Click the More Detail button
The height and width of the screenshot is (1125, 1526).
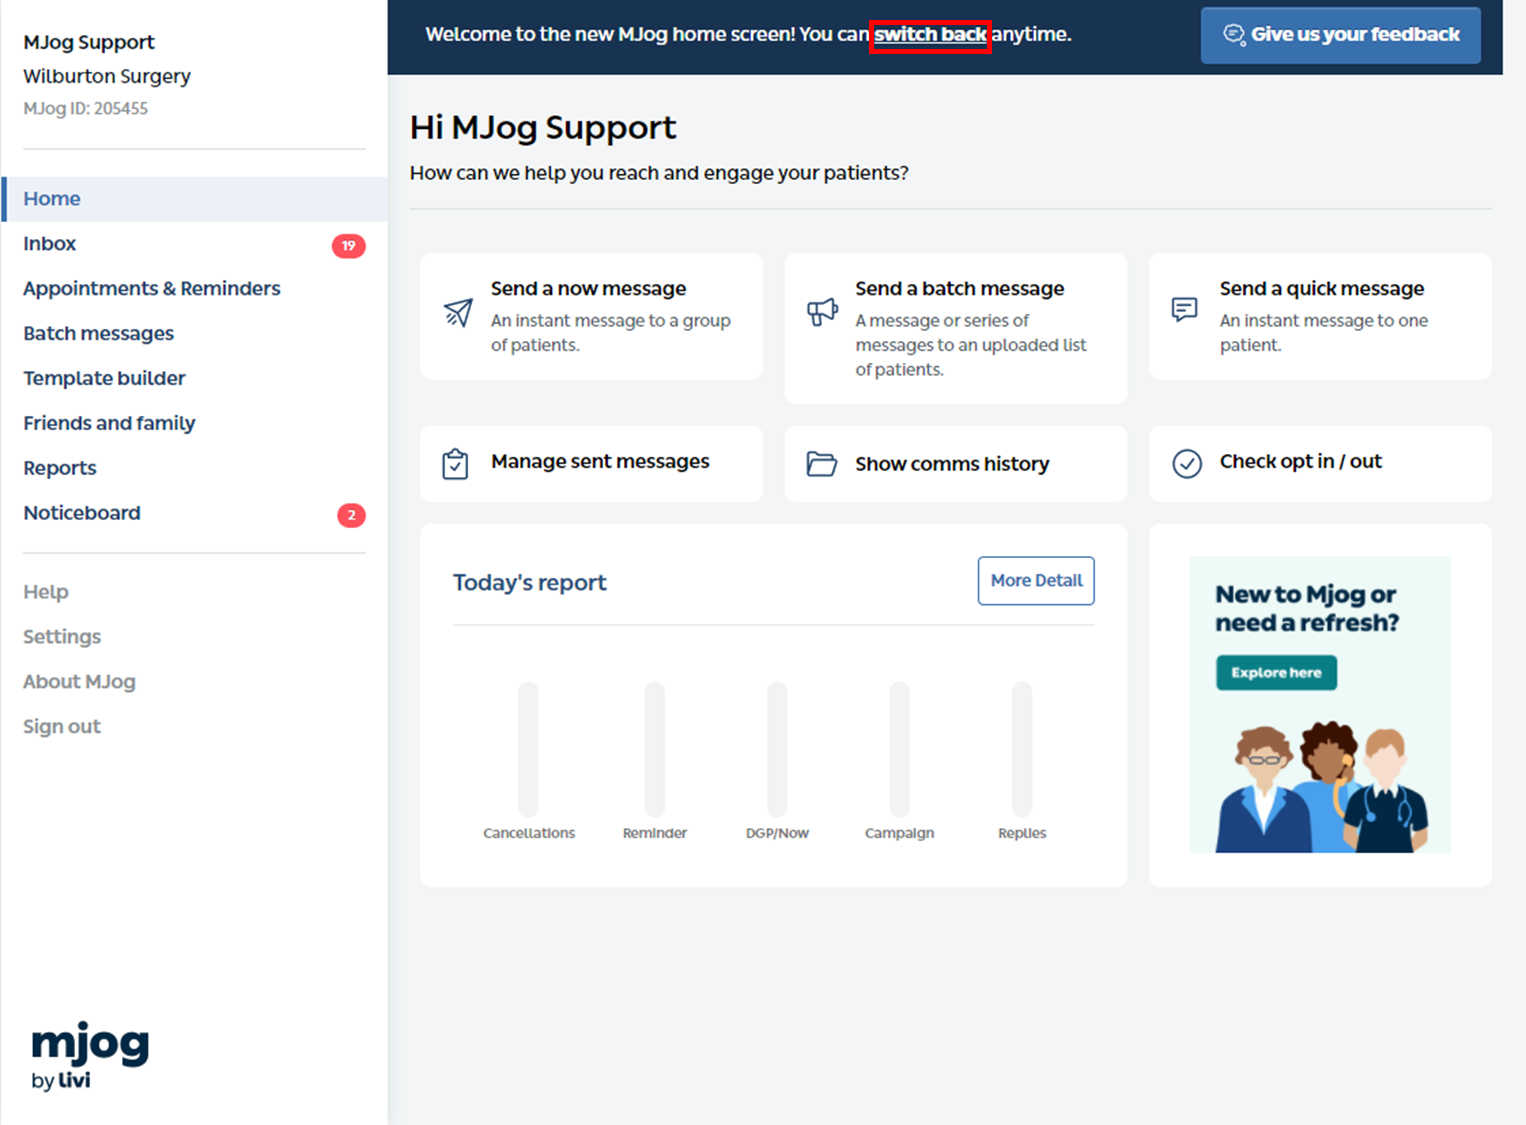[1035, 581]
